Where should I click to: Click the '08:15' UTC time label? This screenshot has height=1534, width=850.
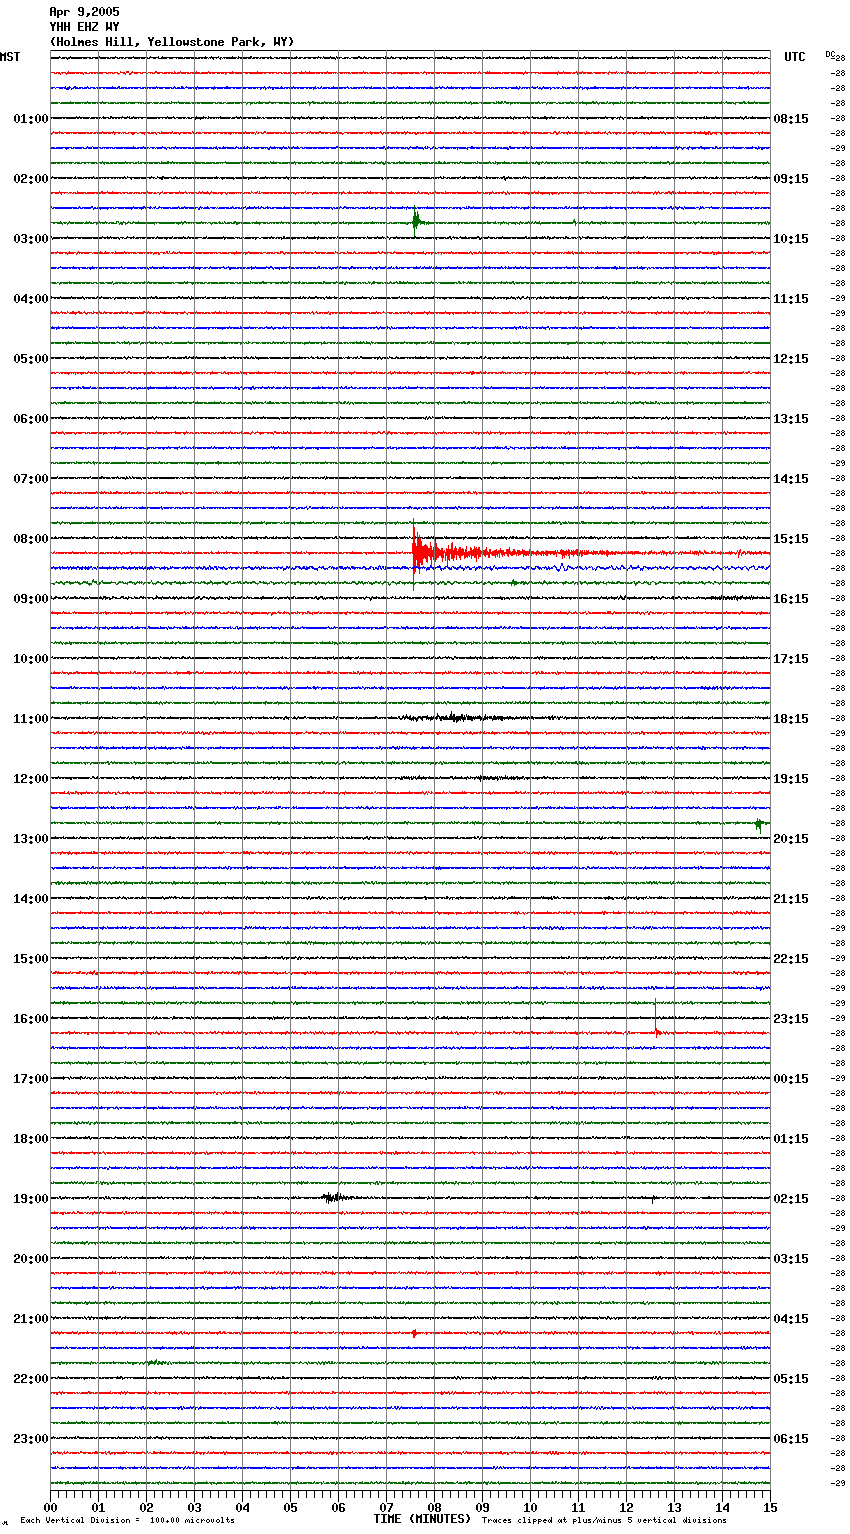(x=791, y=119)
